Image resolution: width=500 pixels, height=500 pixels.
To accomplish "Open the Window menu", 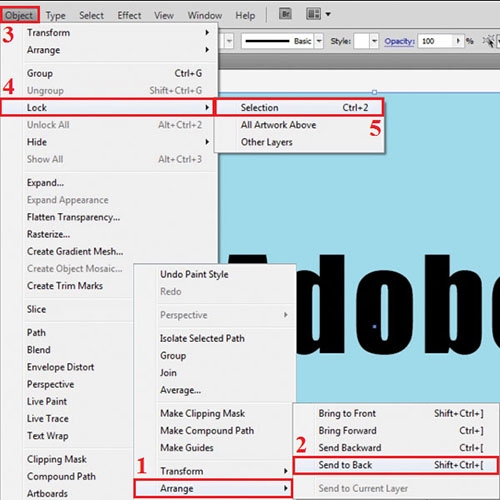I will pos(205,15).
